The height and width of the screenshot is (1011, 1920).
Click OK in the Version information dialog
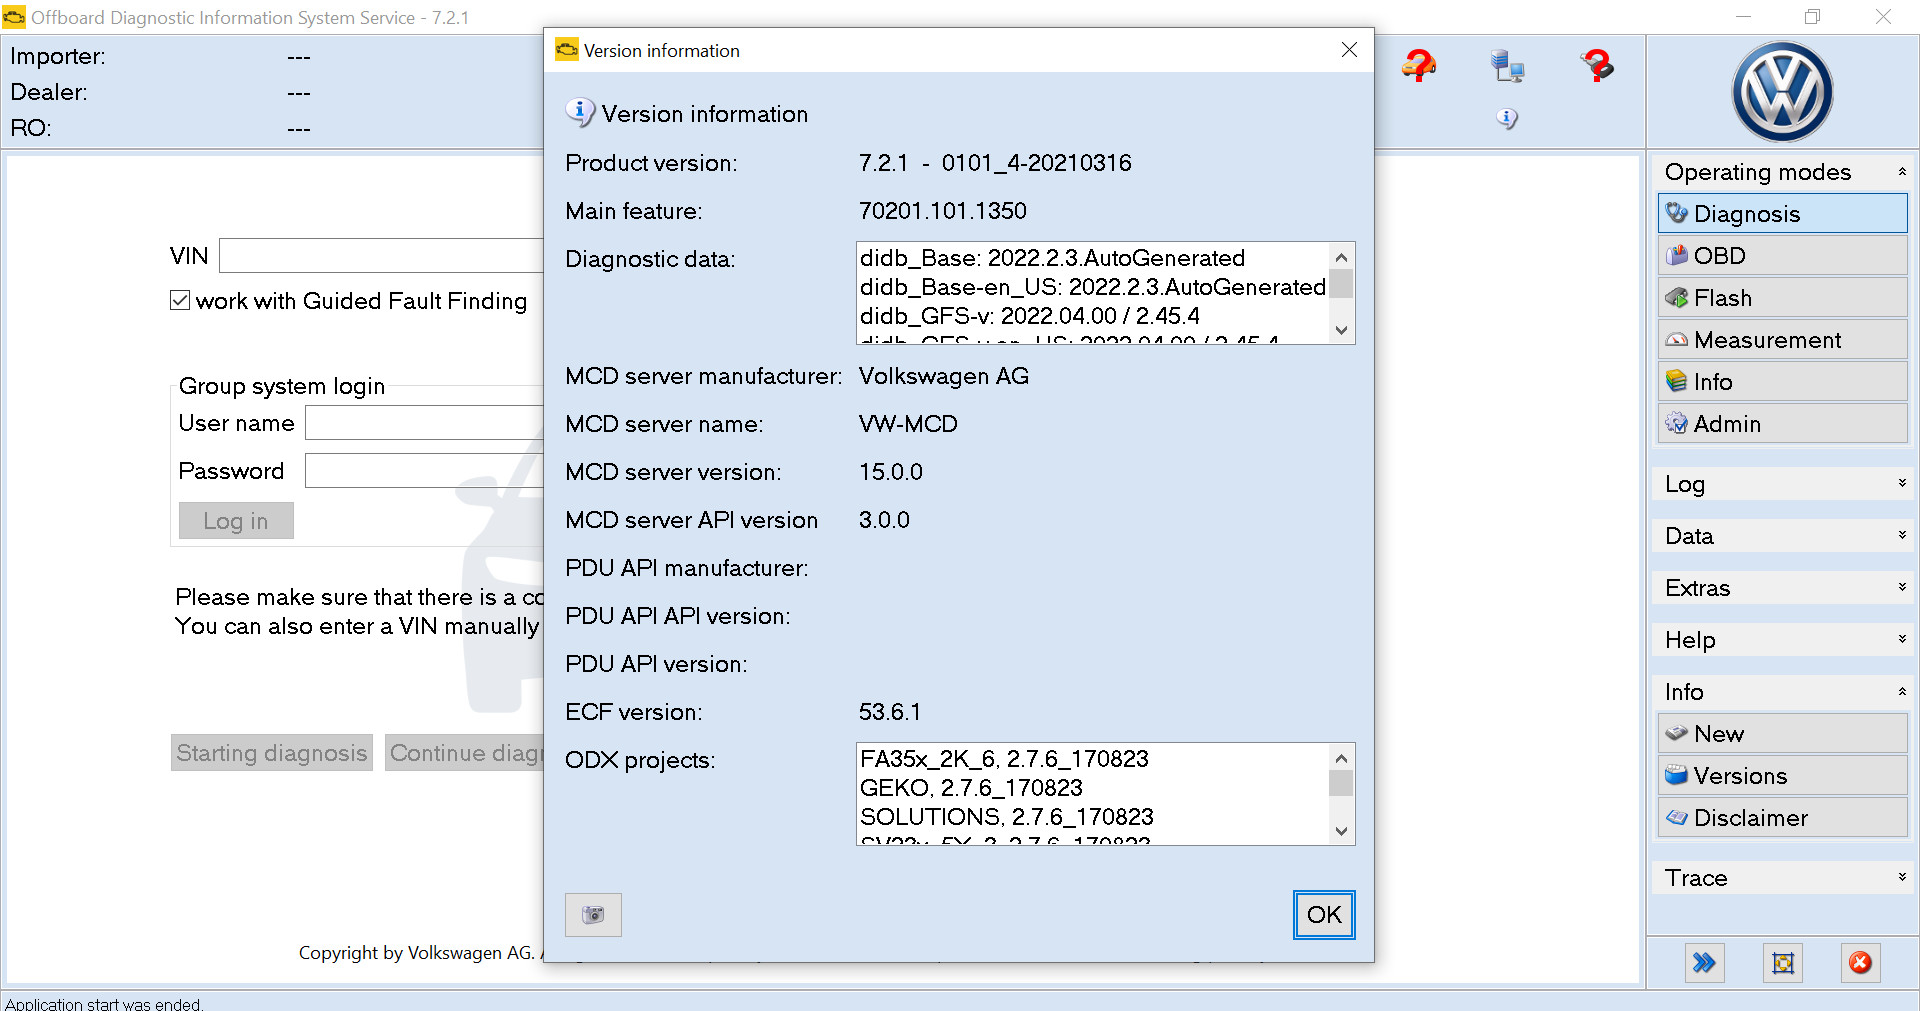1324,914
